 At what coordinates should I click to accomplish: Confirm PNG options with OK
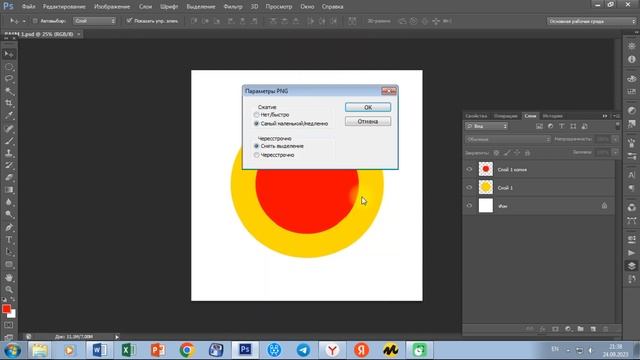point(368,107)
